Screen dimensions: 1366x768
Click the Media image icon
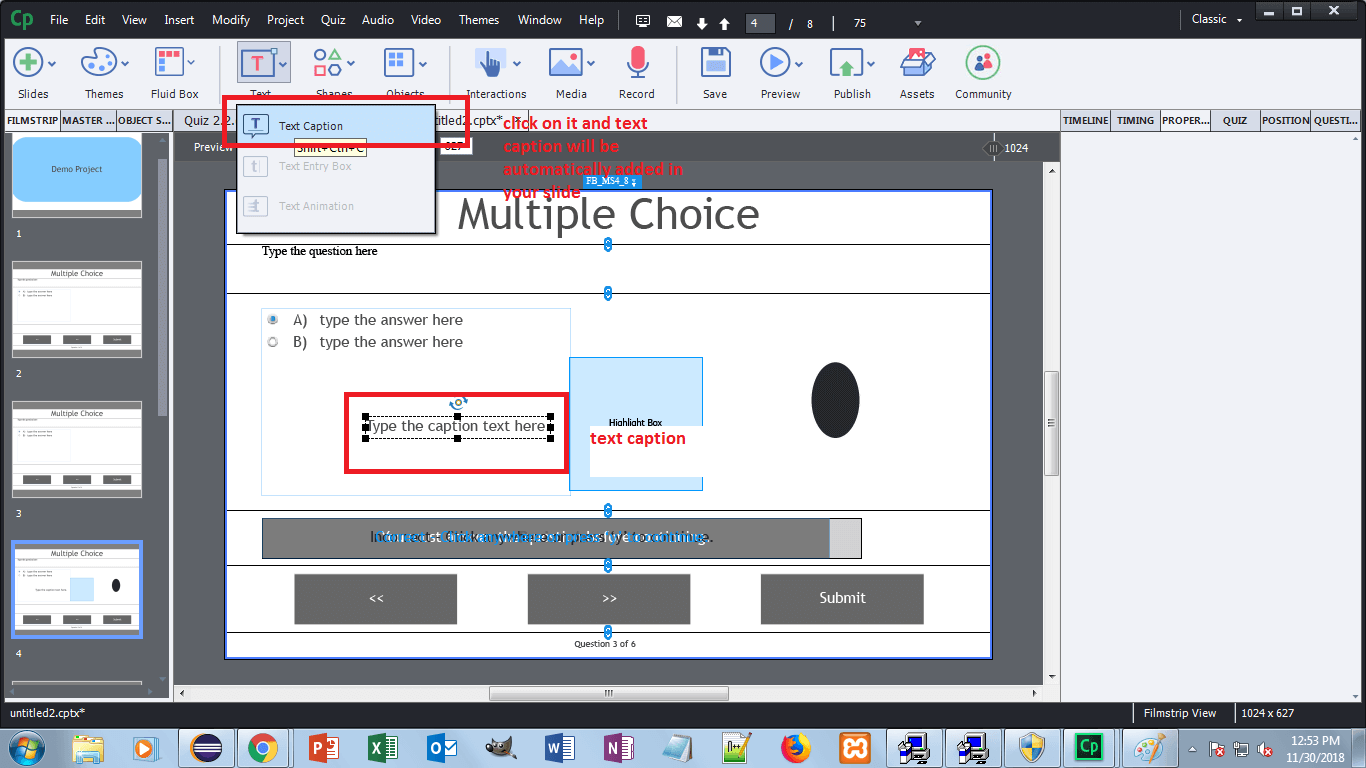pyautogui.click(x=566, y=63)
